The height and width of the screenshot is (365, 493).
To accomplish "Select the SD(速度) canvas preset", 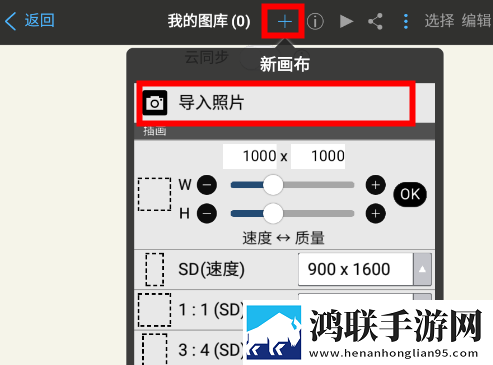I will [211, 269].
